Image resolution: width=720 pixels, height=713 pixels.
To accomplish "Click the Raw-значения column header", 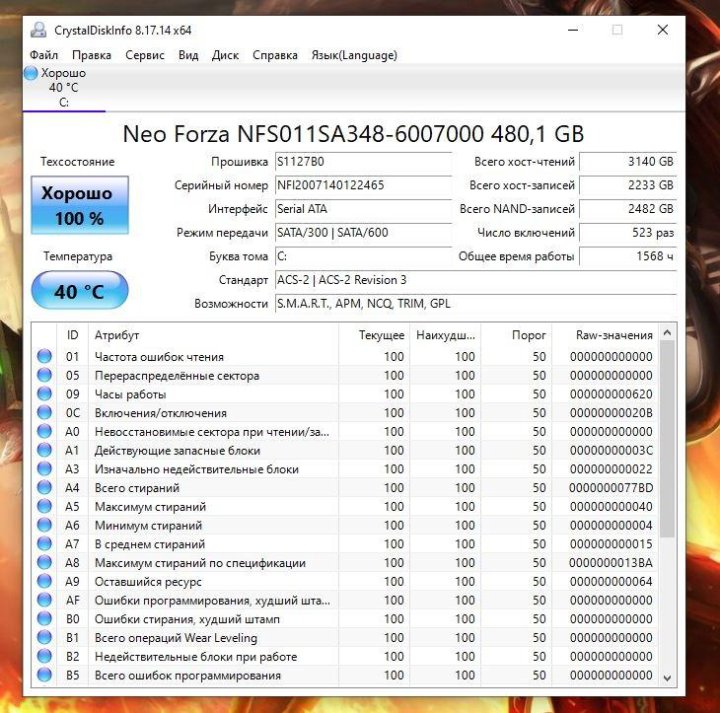I will click(x=614, y=335).
